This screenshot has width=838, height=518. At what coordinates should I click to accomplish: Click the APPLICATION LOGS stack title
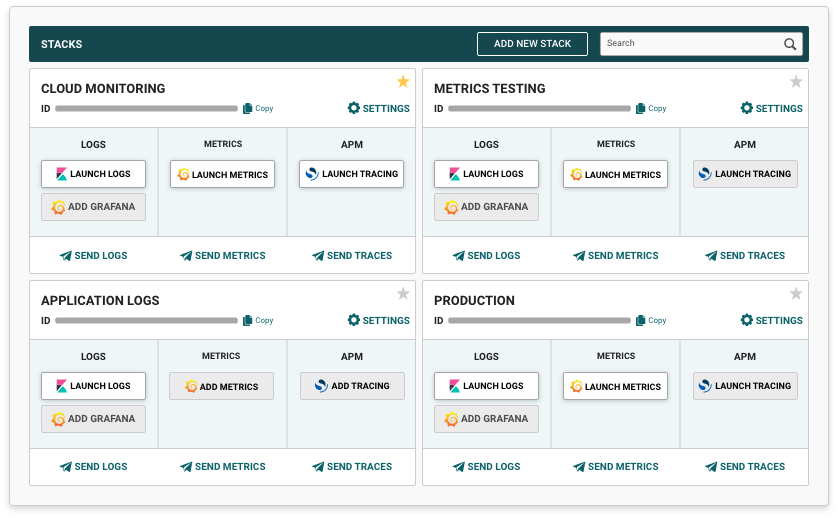[100, 301]
